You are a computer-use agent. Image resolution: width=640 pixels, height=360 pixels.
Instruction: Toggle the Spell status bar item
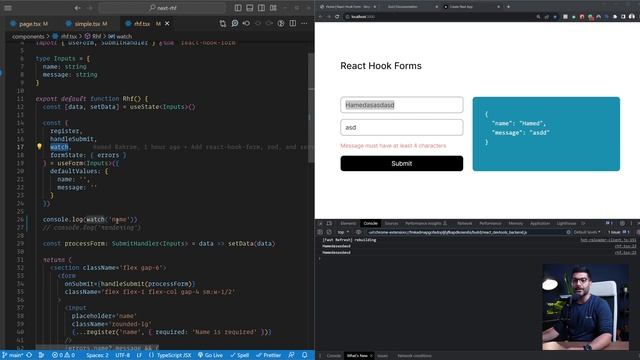click(239, 355)
